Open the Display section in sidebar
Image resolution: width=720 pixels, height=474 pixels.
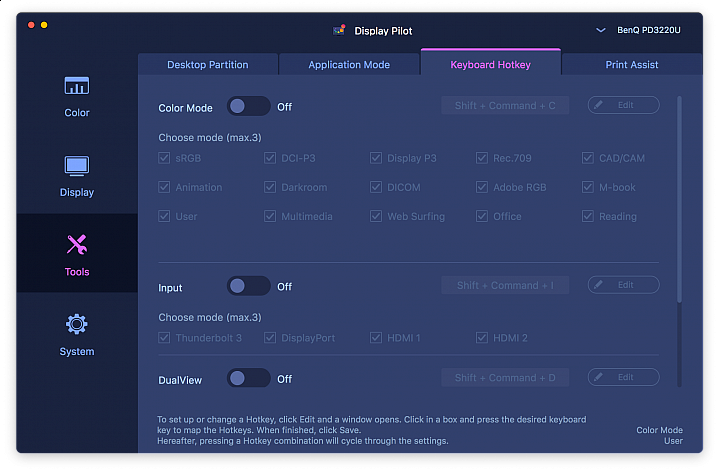coord(77,176)
